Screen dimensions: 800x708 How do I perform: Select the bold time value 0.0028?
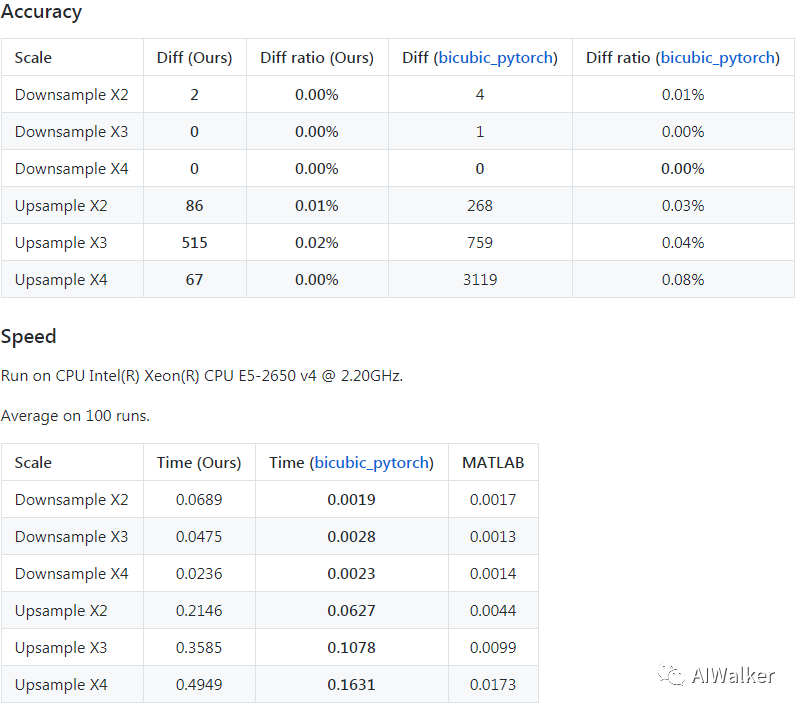point(352,537)
